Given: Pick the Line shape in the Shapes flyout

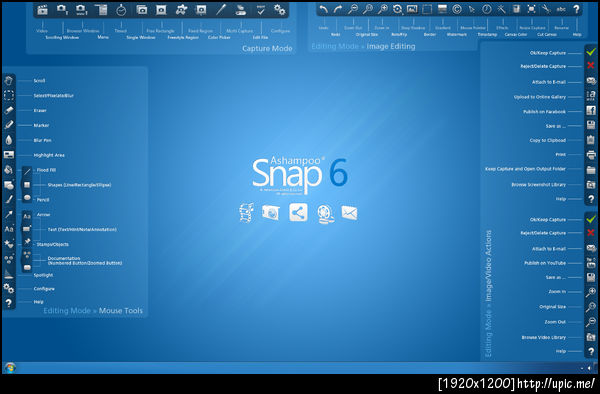Looking at the screenshot, I should (x=27, y=172).
